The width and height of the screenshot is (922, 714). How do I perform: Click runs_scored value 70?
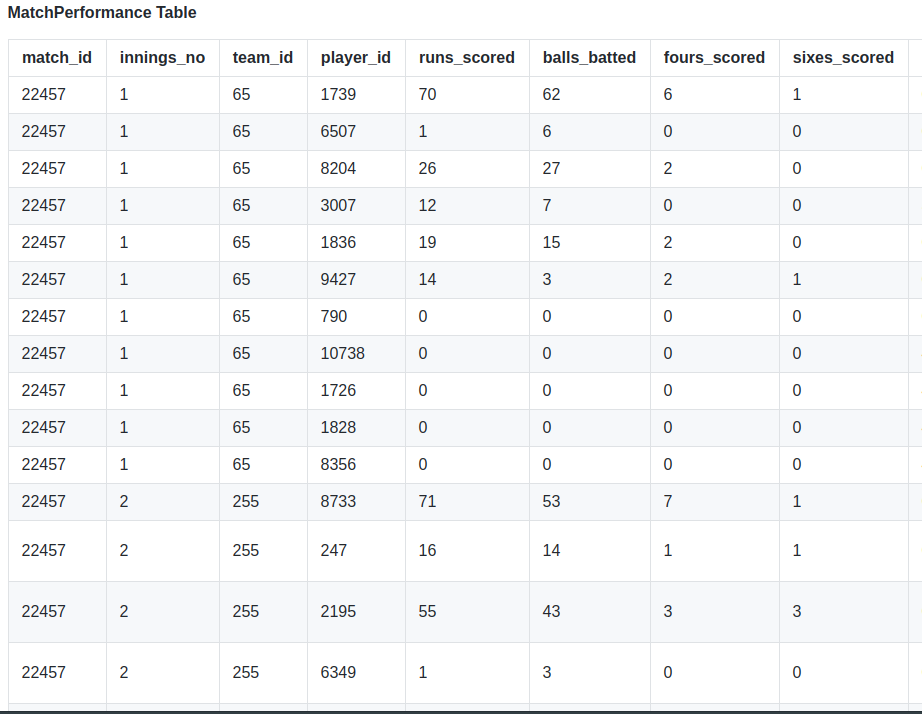click(427, 95)
